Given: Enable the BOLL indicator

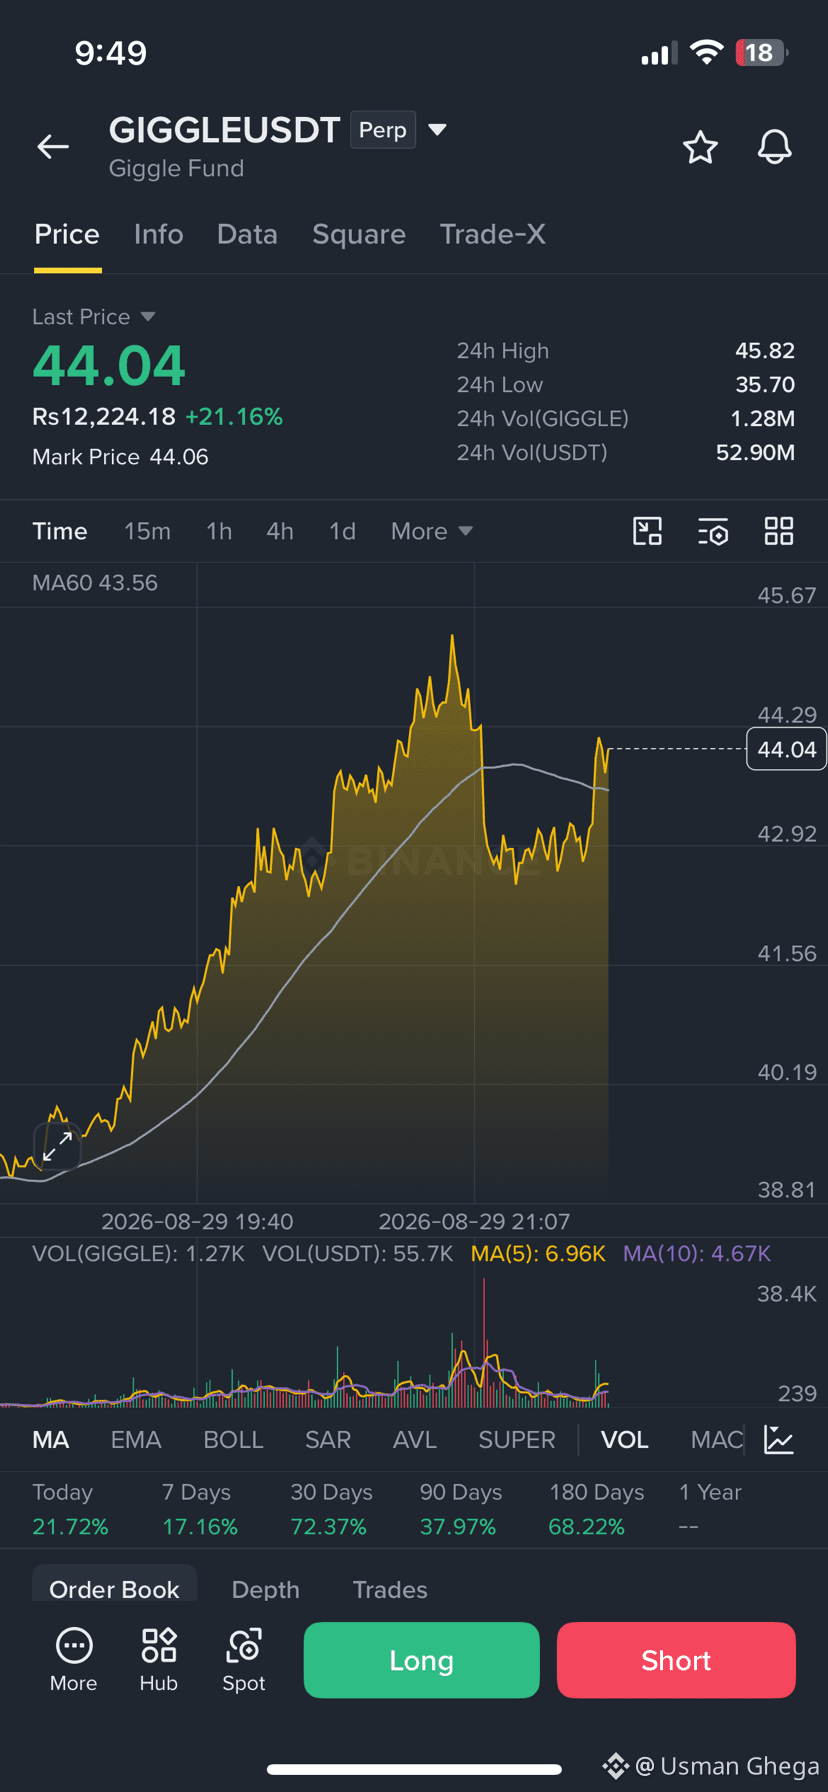Looking at the screenshot, I should tap(233, 1440).
